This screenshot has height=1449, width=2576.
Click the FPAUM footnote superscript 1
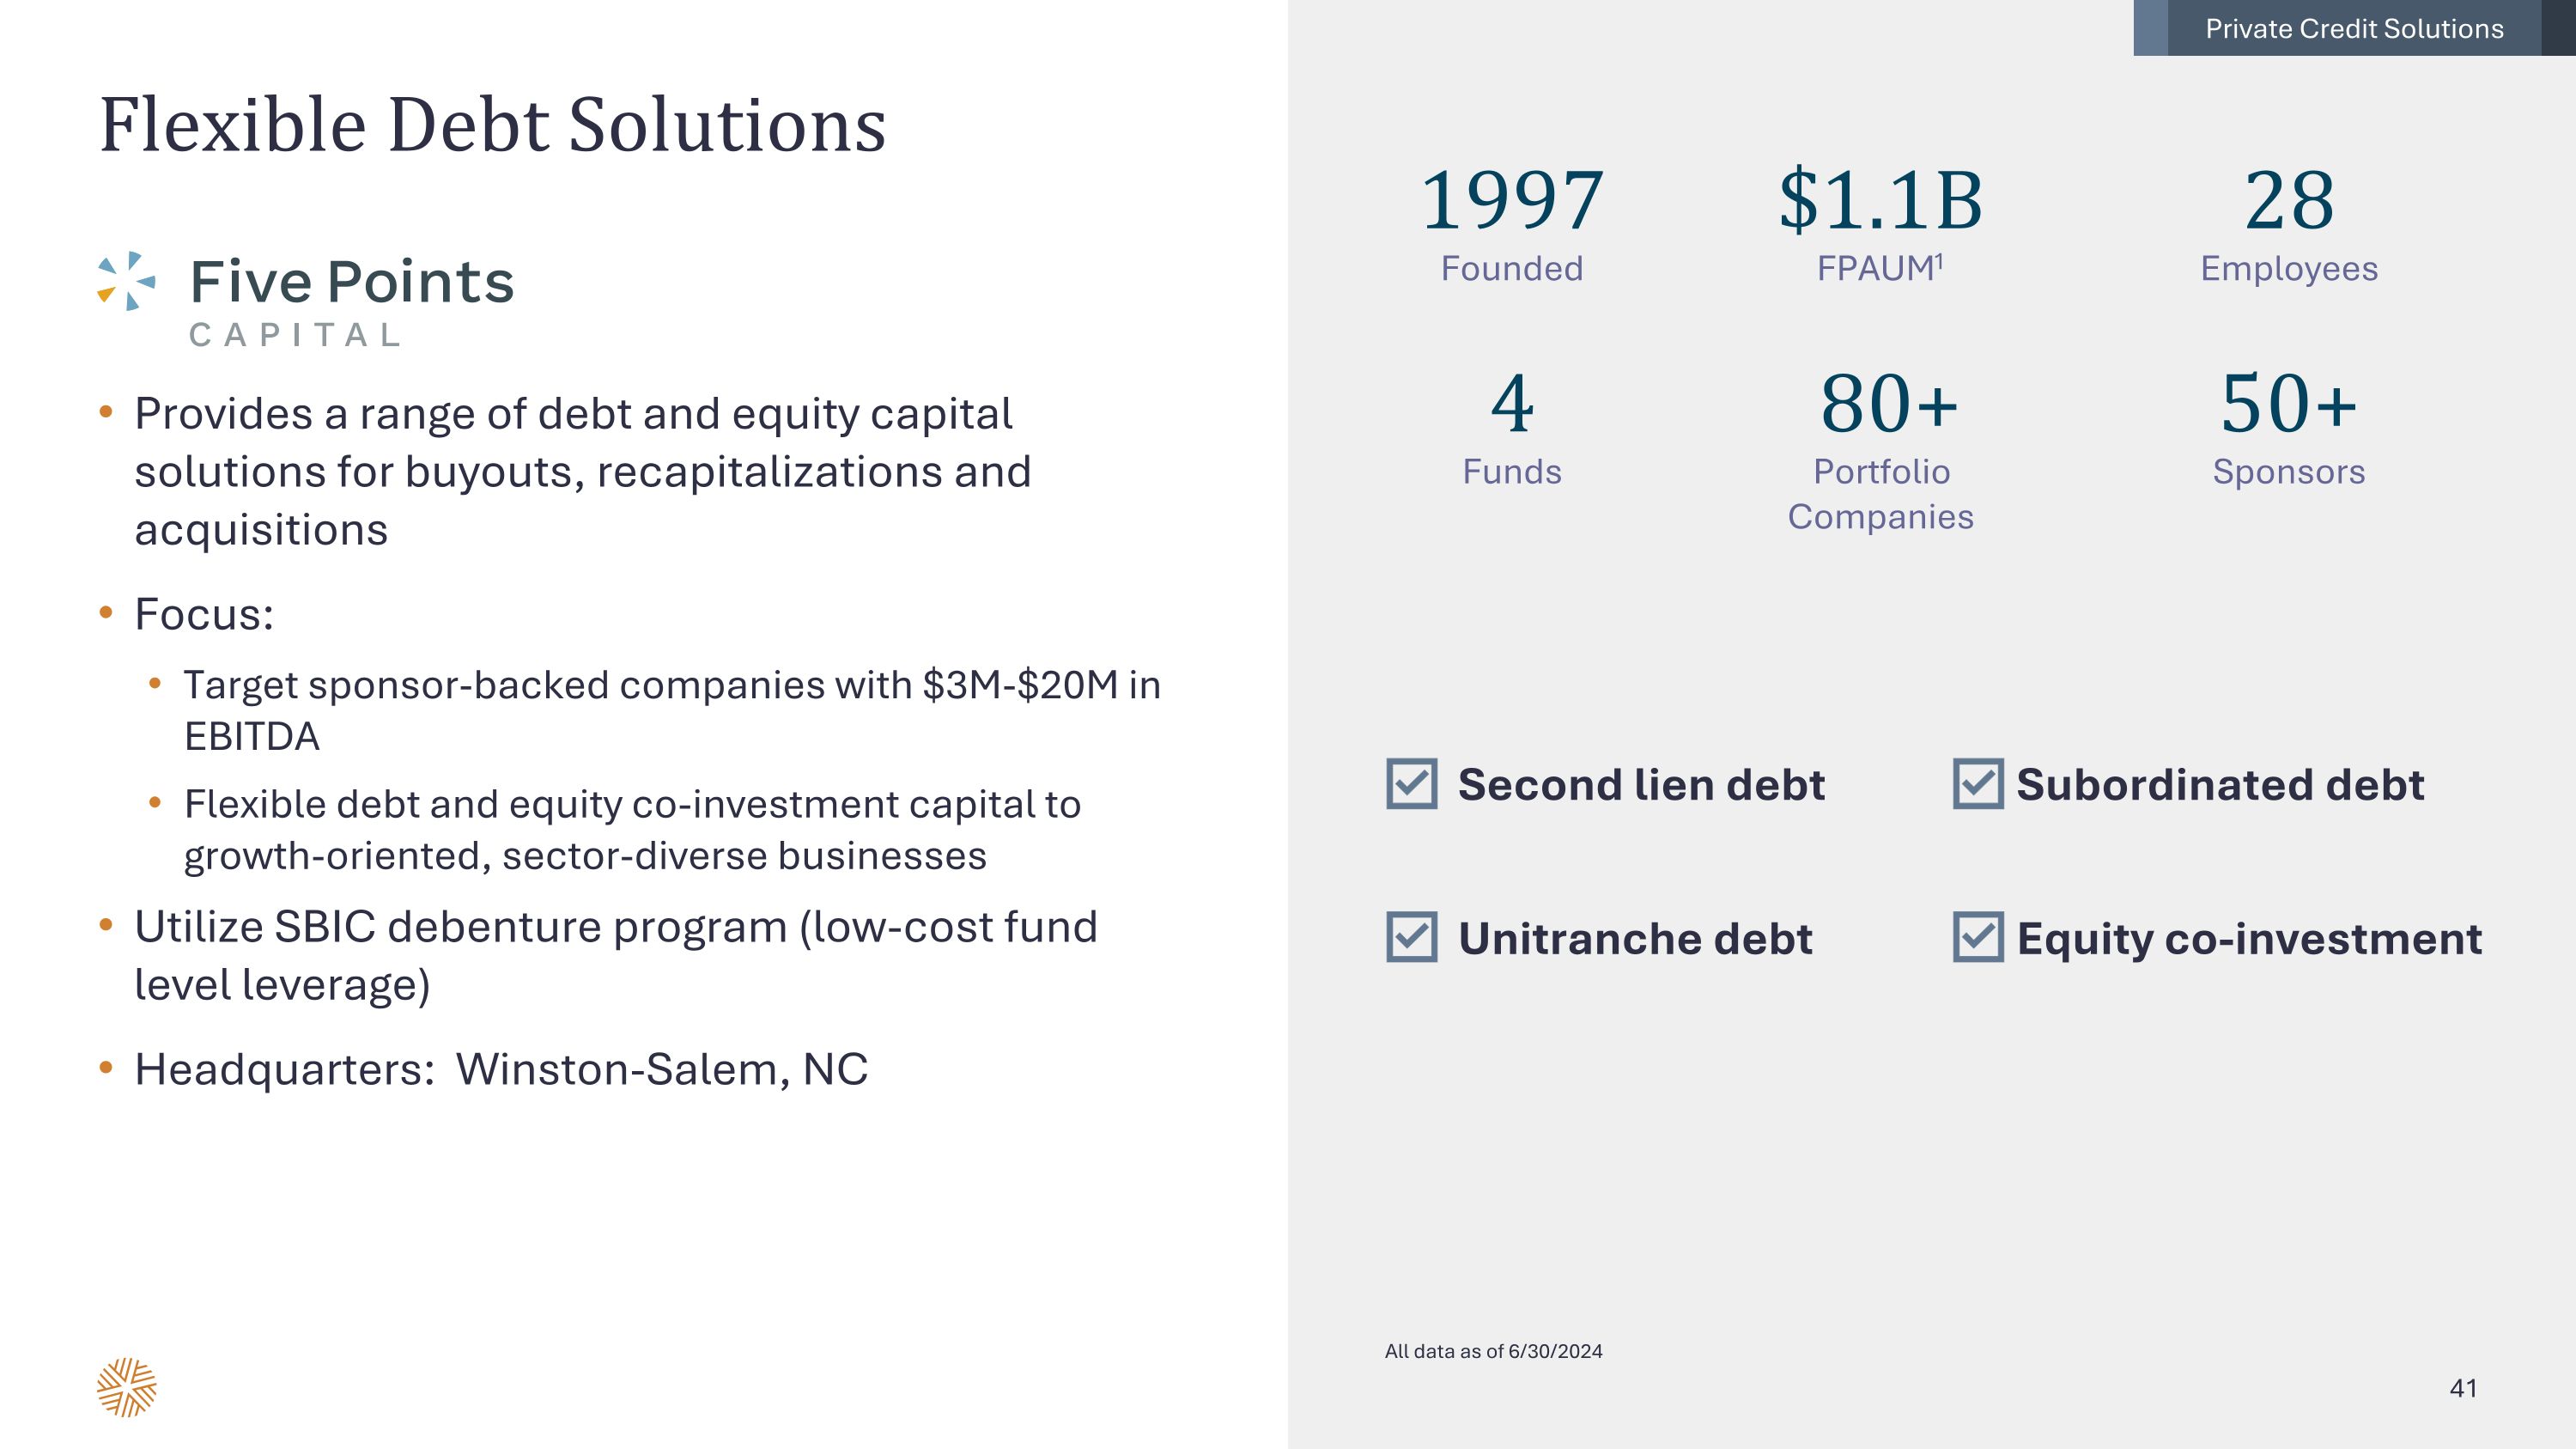pyautogui.click(x=1938, y=260)
